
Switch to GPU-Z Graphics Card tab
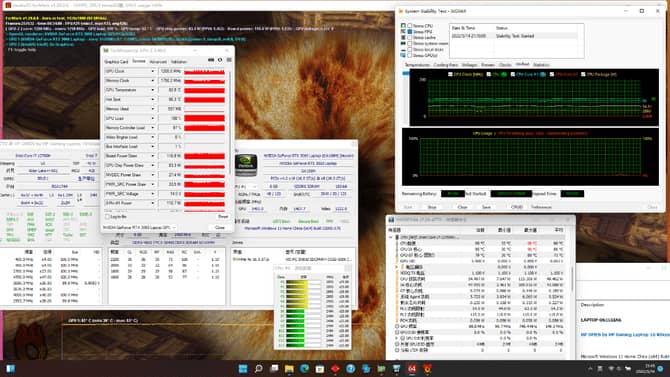(x=116, y=62)
